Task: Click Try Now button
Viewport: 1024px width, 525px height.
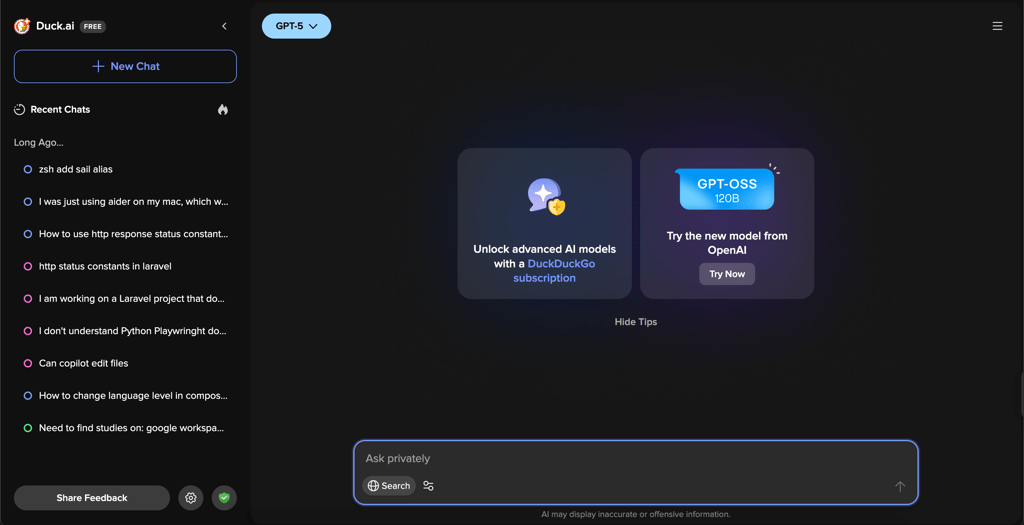Action: 727,274
